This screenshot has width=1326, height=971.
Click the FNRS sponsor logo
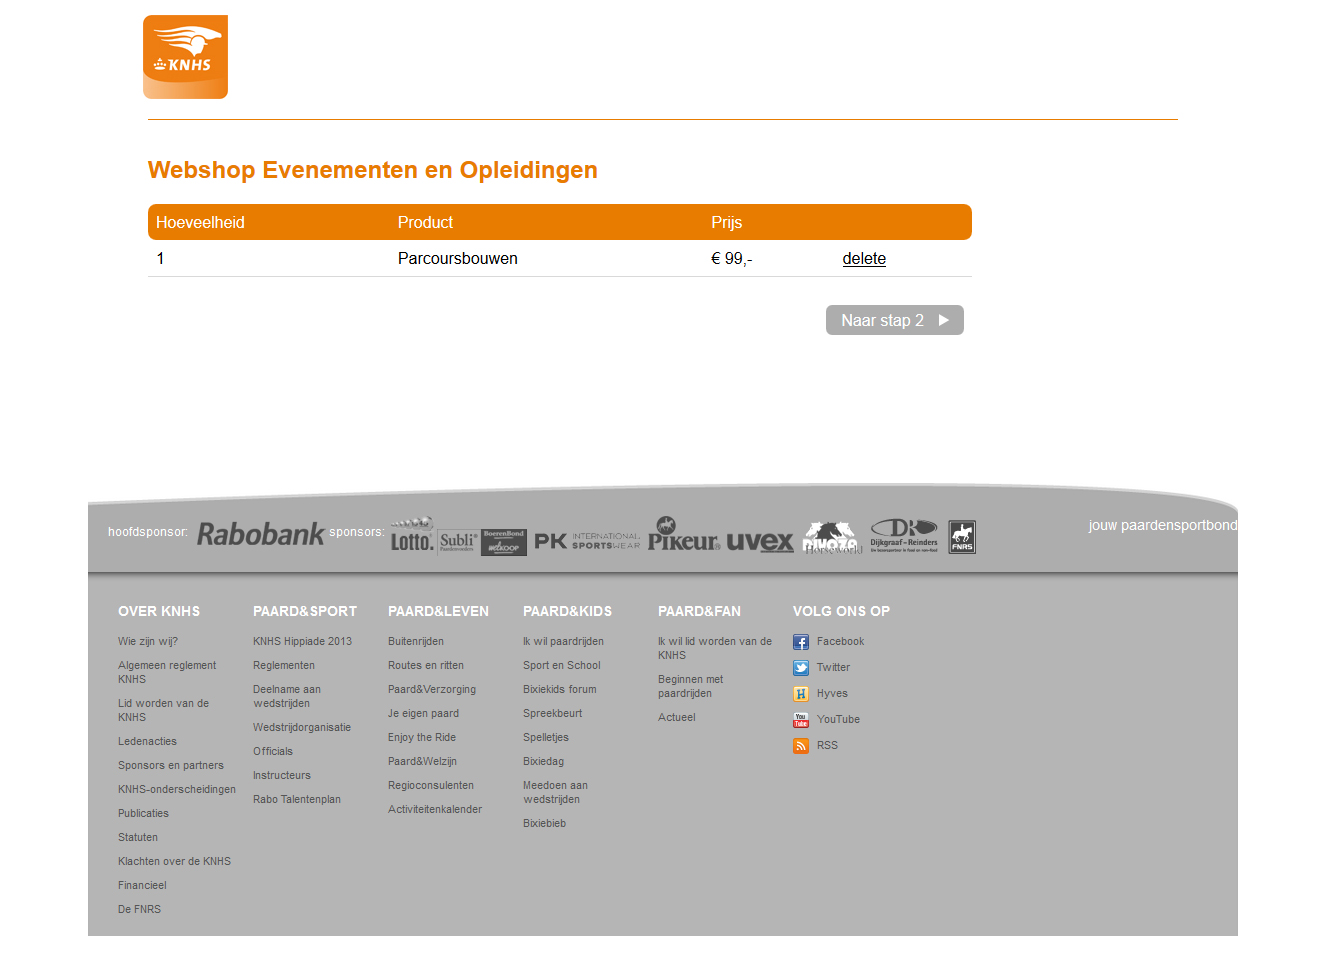pyautogui.click(x=962, y=537)
